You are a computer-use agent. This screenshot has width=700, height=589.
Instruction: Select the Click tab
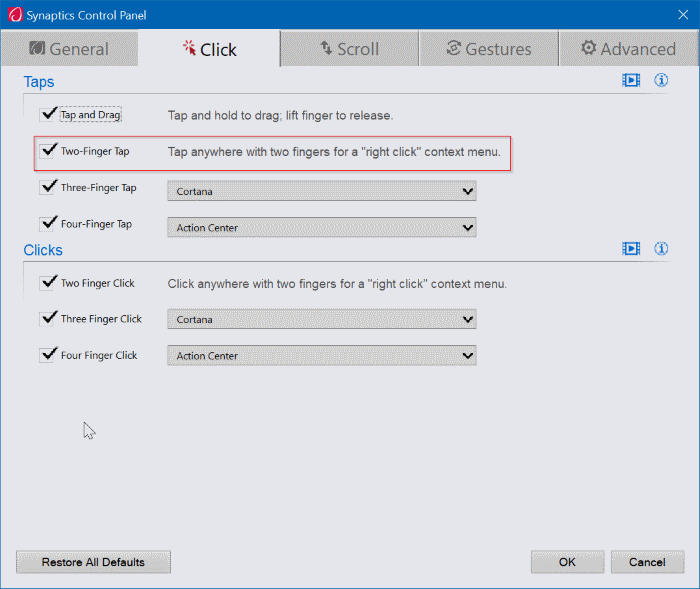209,49
